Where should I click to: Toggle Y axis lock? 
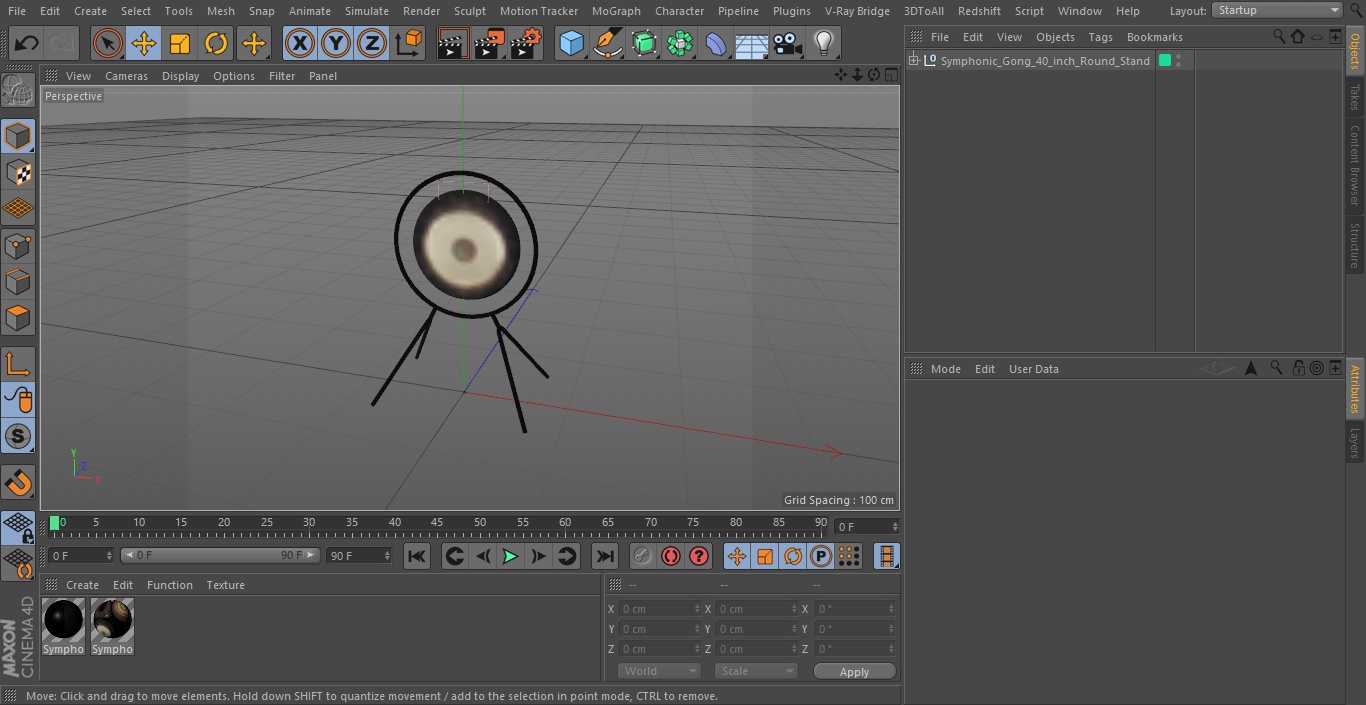click(x=335, y=43)
